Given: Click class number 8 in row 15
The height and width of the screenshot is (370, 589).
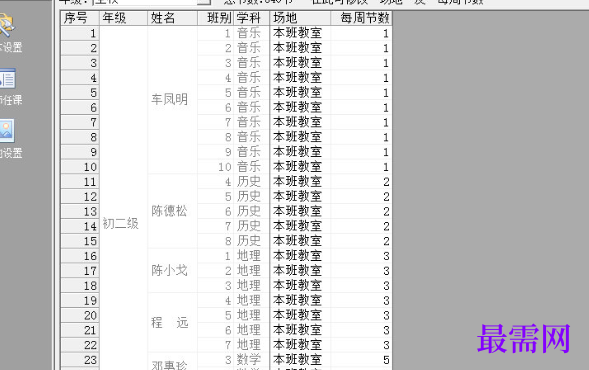Looking at the screenshot, I should tap(216, 241).
